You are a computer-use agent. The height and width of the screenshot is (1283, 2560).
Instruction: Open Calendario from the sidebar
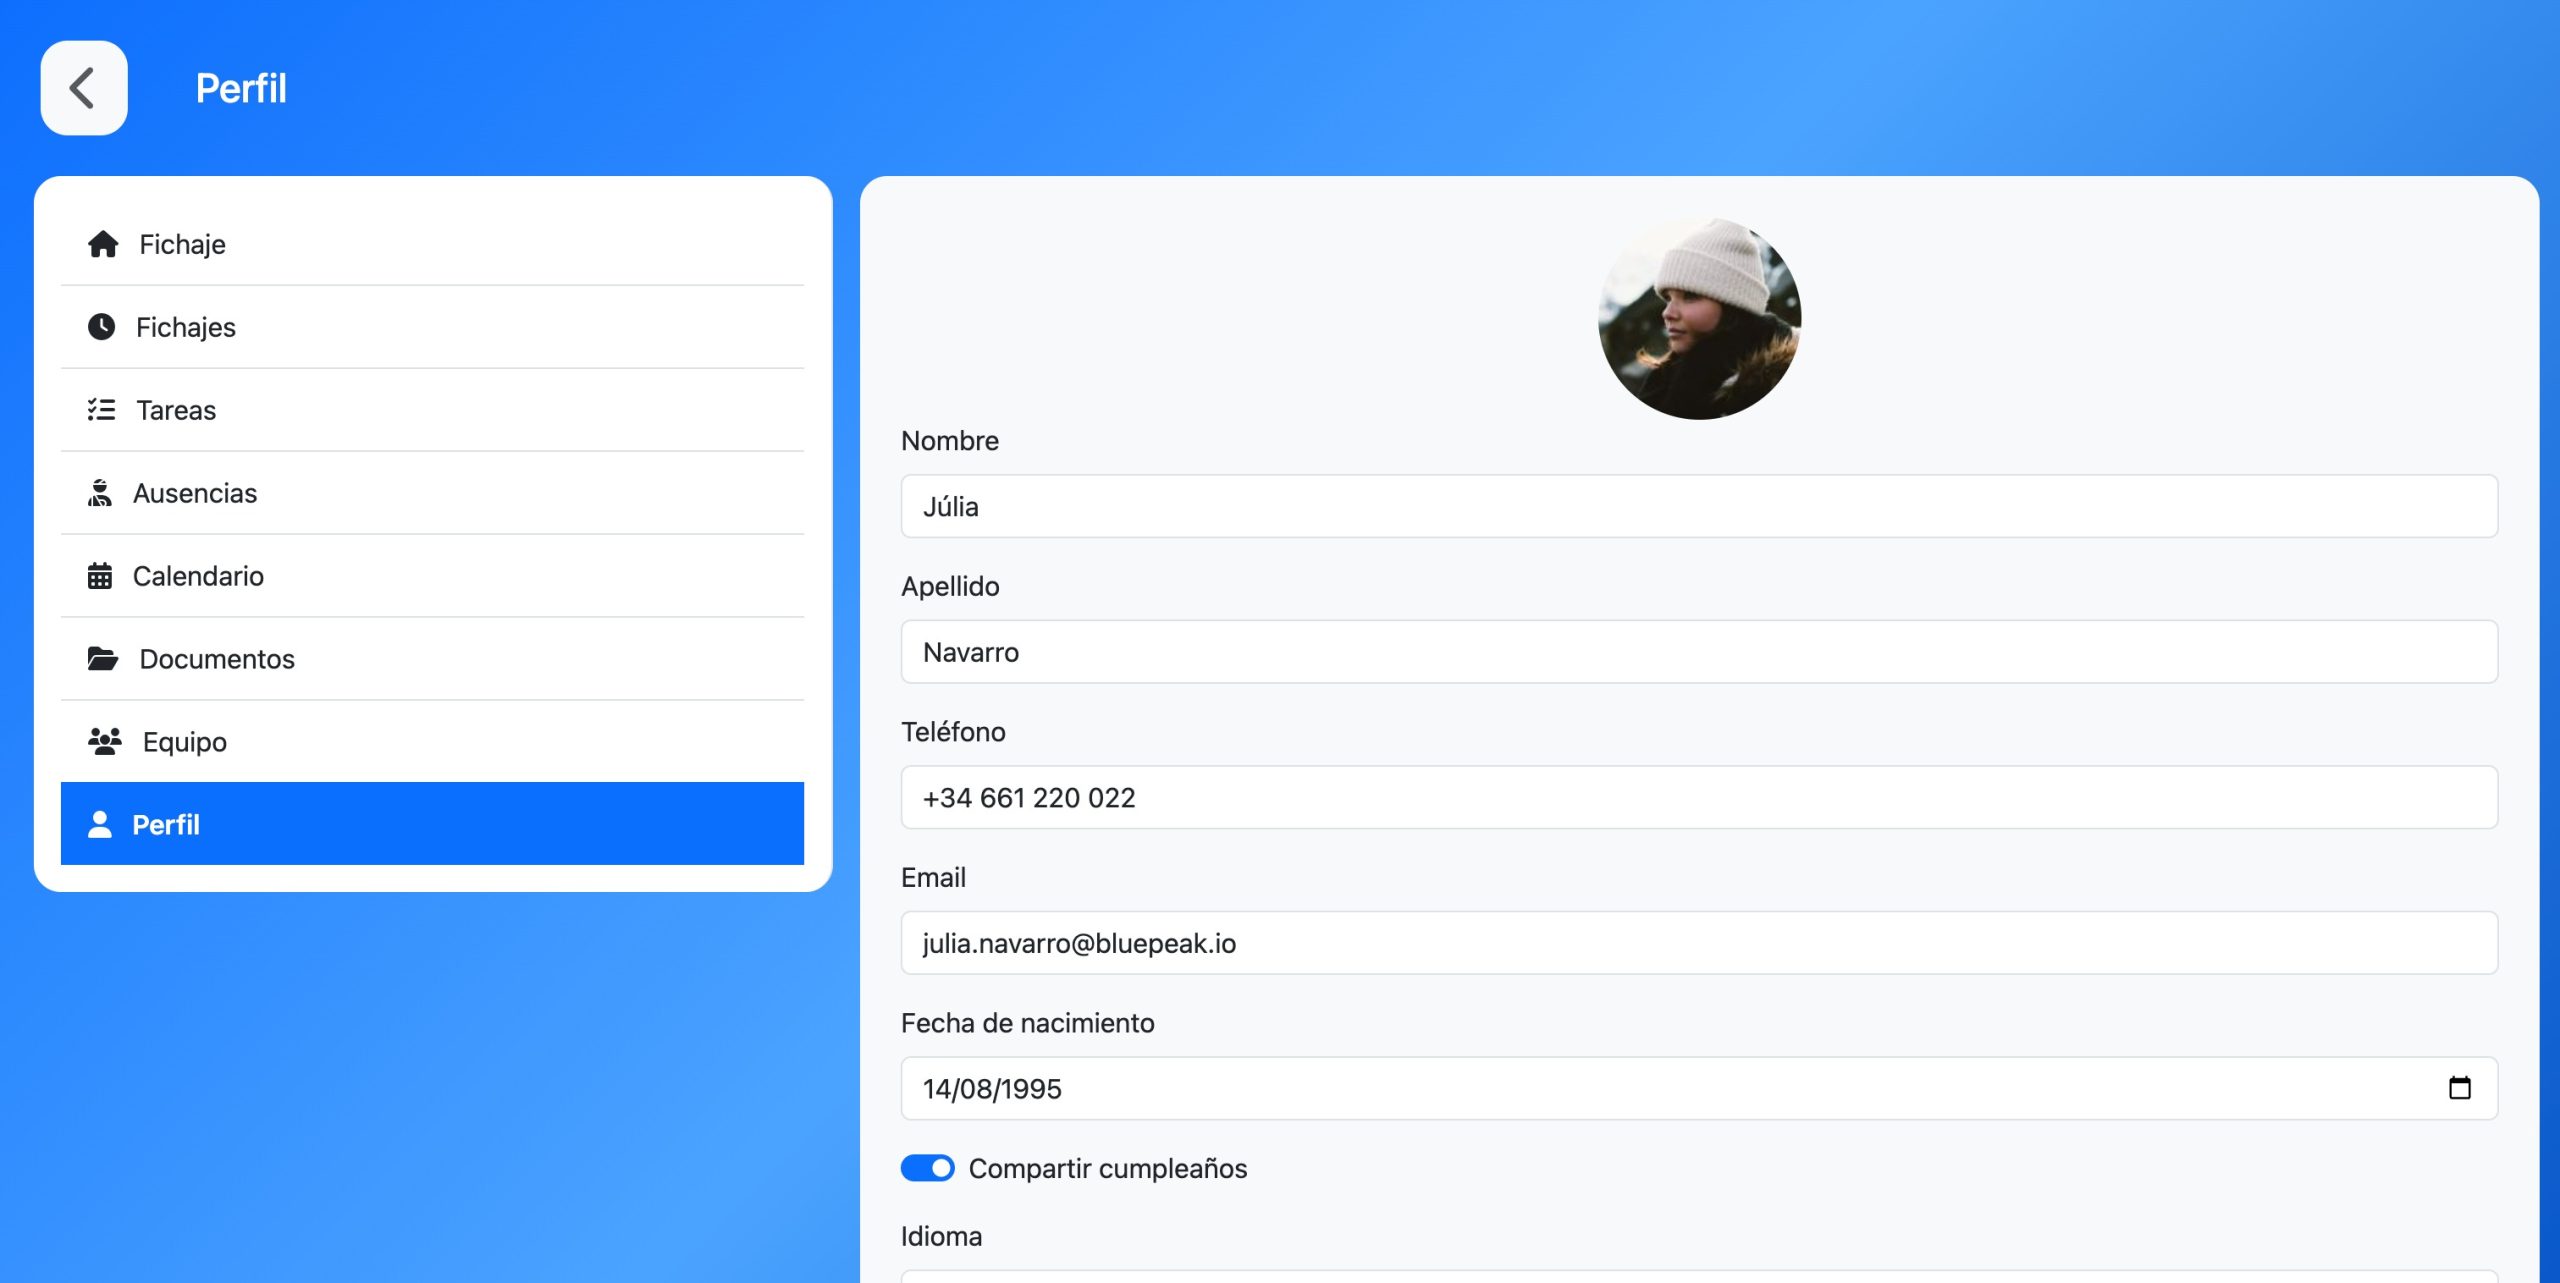pyautogui.click(x=432, y=576)
